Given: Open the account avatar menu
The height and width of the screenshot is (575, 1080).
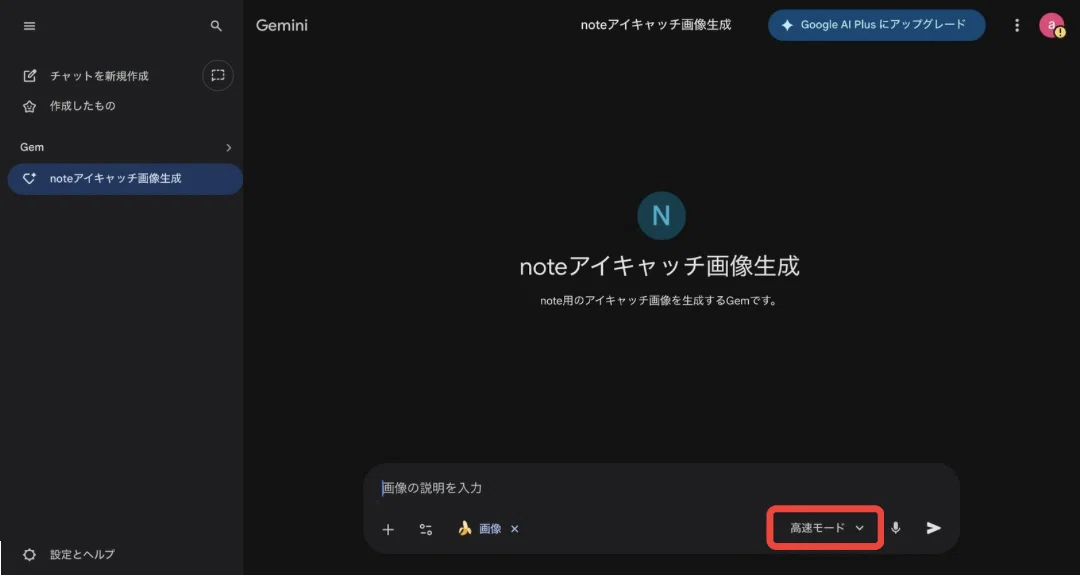Looking at the screenshot, I should 1051,25.
